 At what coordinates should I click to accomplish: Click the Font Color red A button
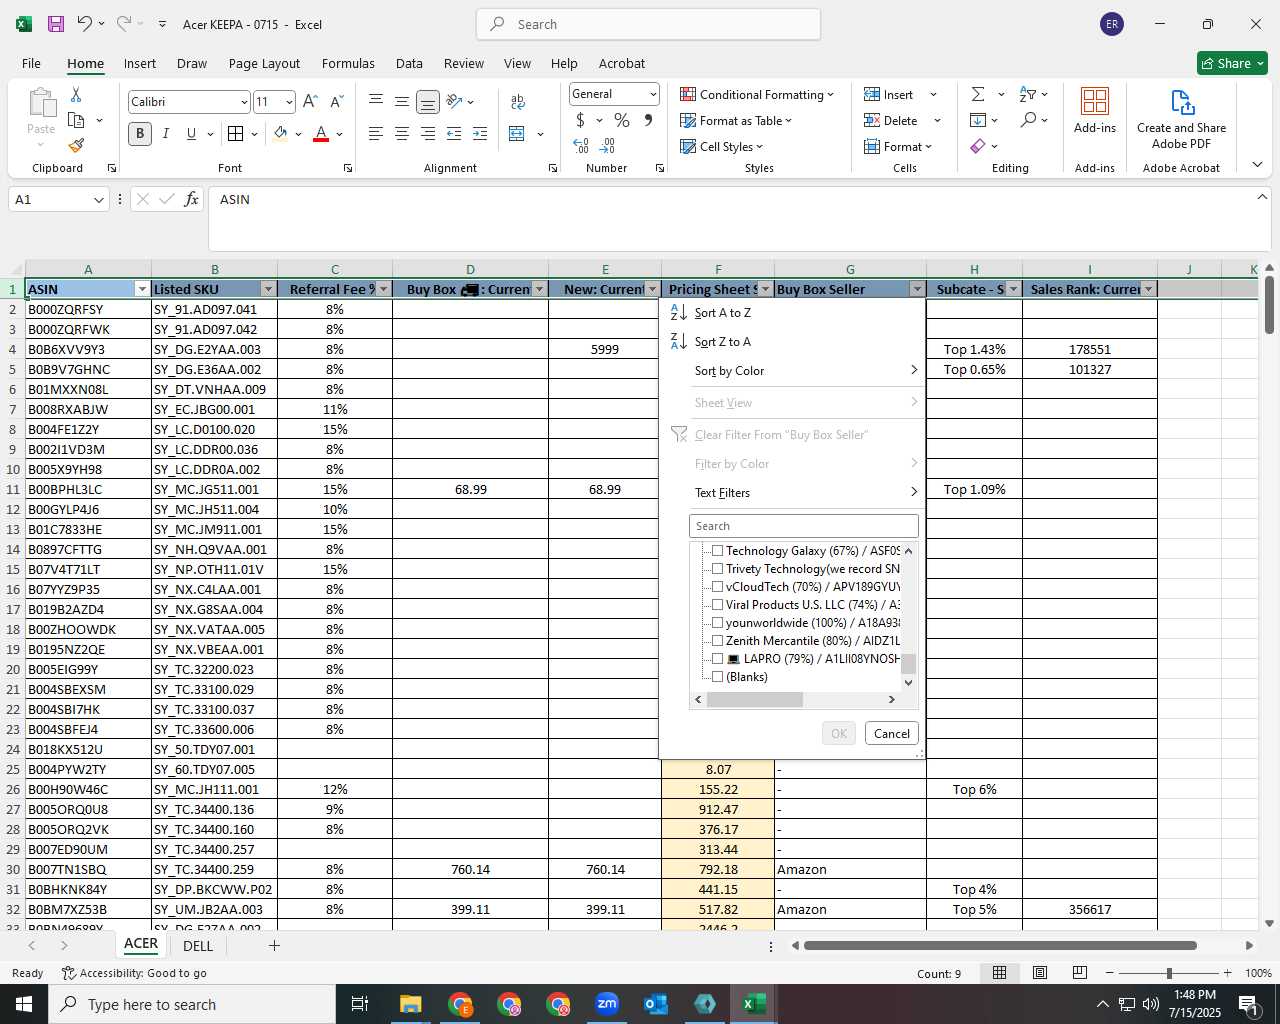coord(321,134)
